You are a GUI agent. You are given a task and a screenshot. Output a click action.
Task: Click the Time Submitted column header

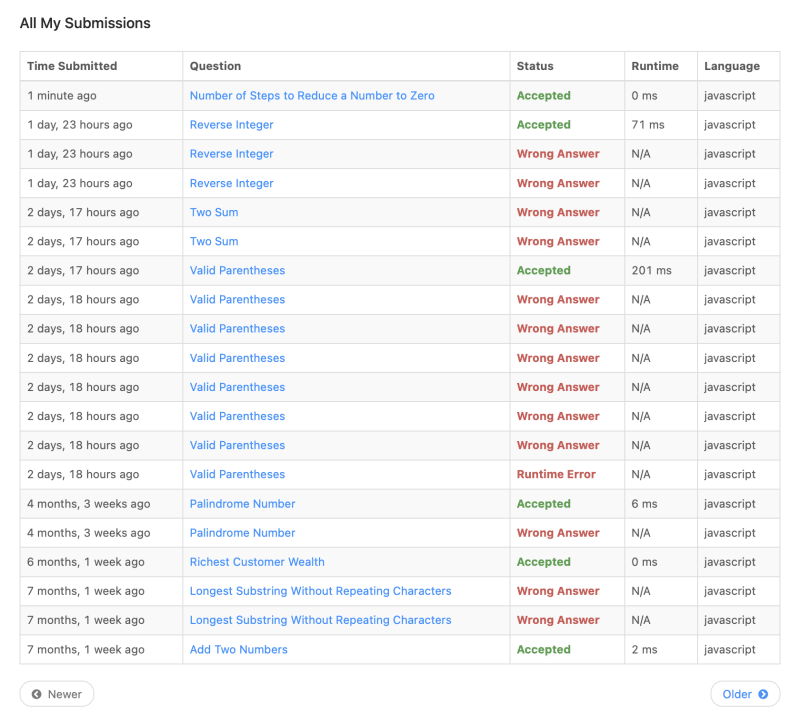pyautogui.click(x=74, y=66)
